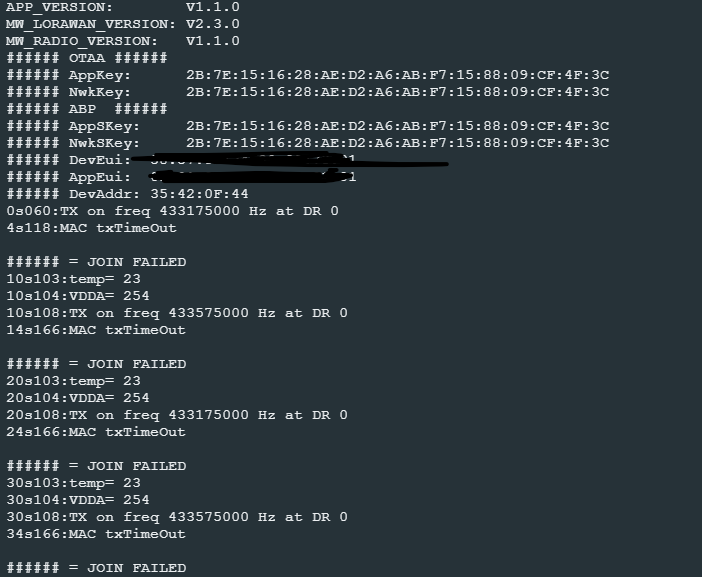The image size is (702, 577).
Task: Click the 14s166 MAC txTimeOut line
Action: coord(95,330)
